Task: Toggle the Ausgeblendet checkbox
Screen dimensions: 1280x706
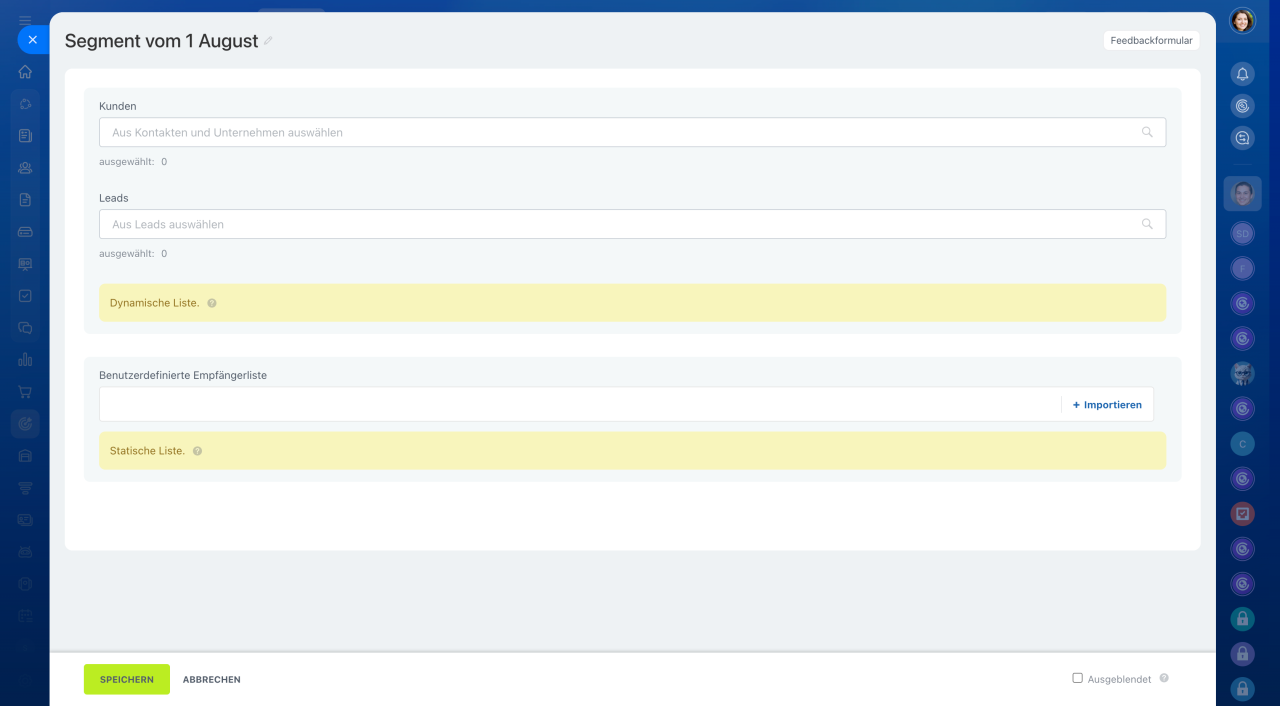Action: pyautogui.click(x=1077, y=678)
